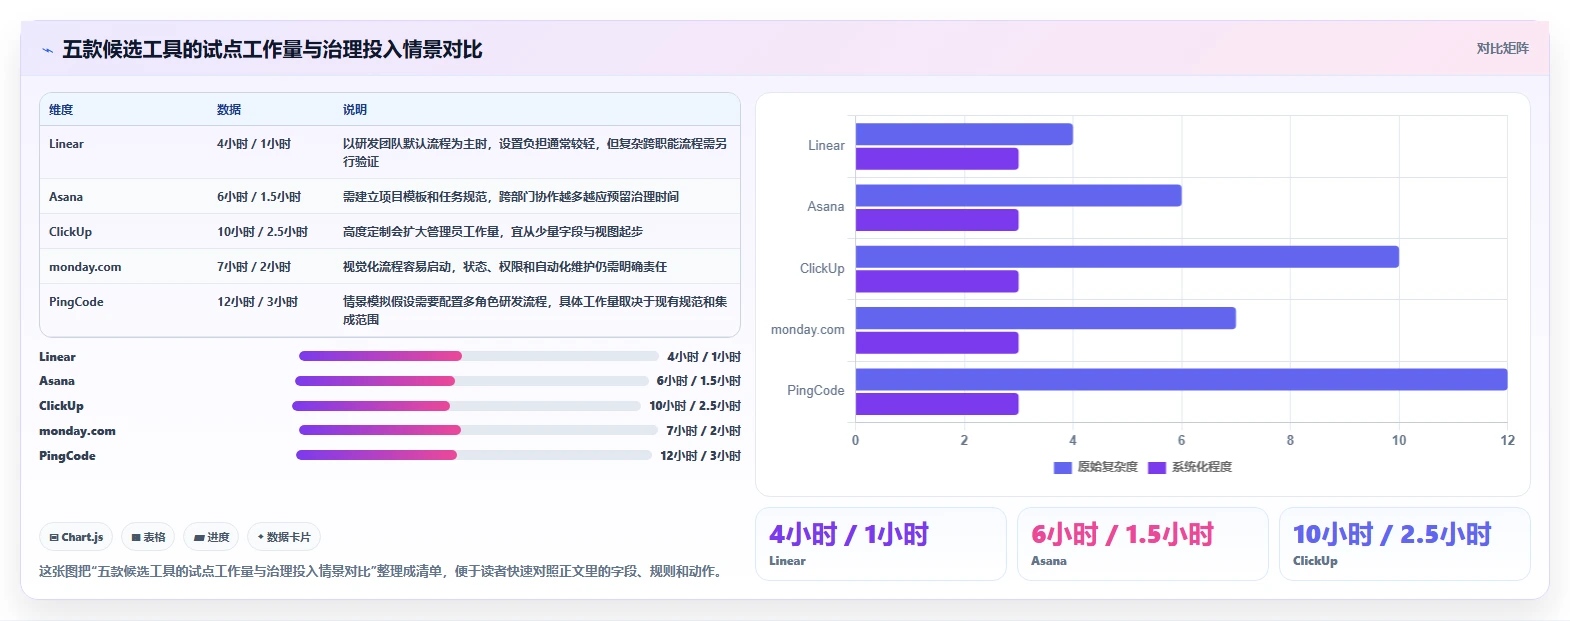
Task: Click the monday.com cell in the table
Action: pos(85,267)
